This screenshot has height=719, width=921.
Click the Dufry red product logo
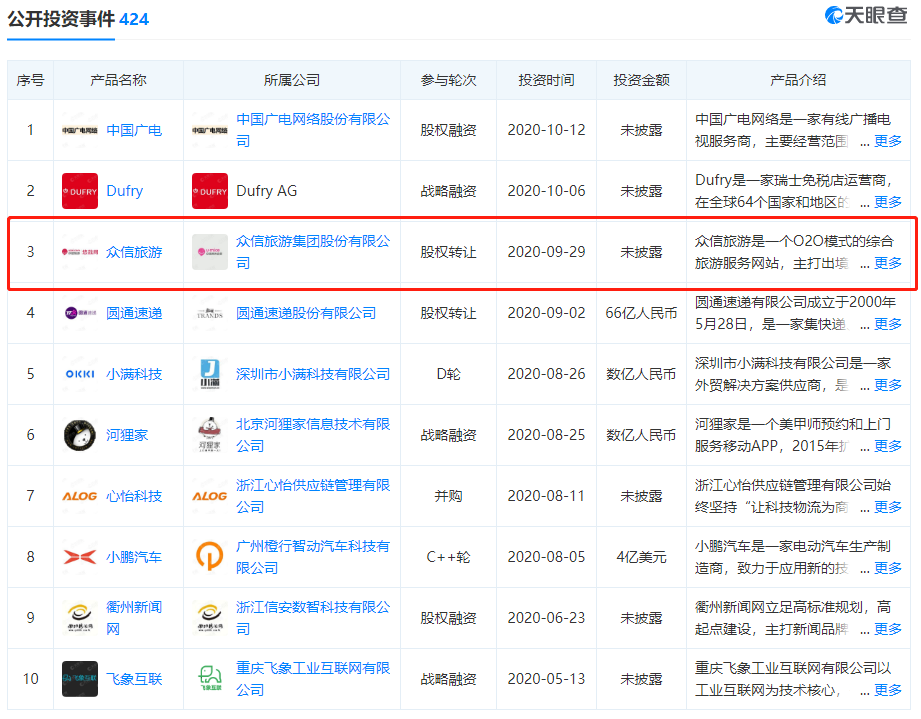(x=80, y=191)
